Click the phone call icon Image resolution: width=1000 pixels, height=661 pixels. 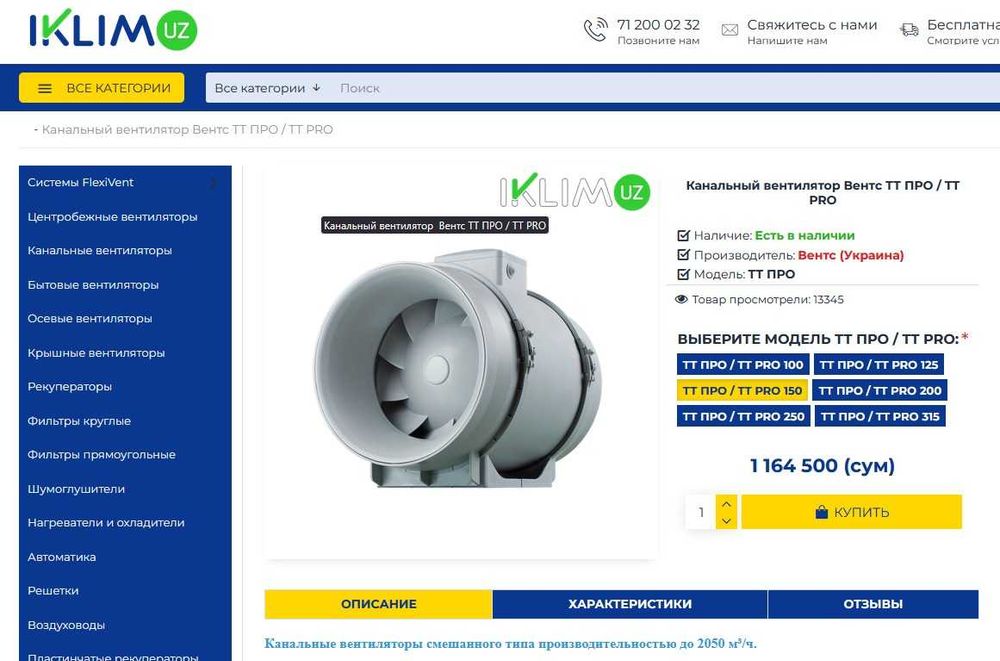(x=595, y=30)
